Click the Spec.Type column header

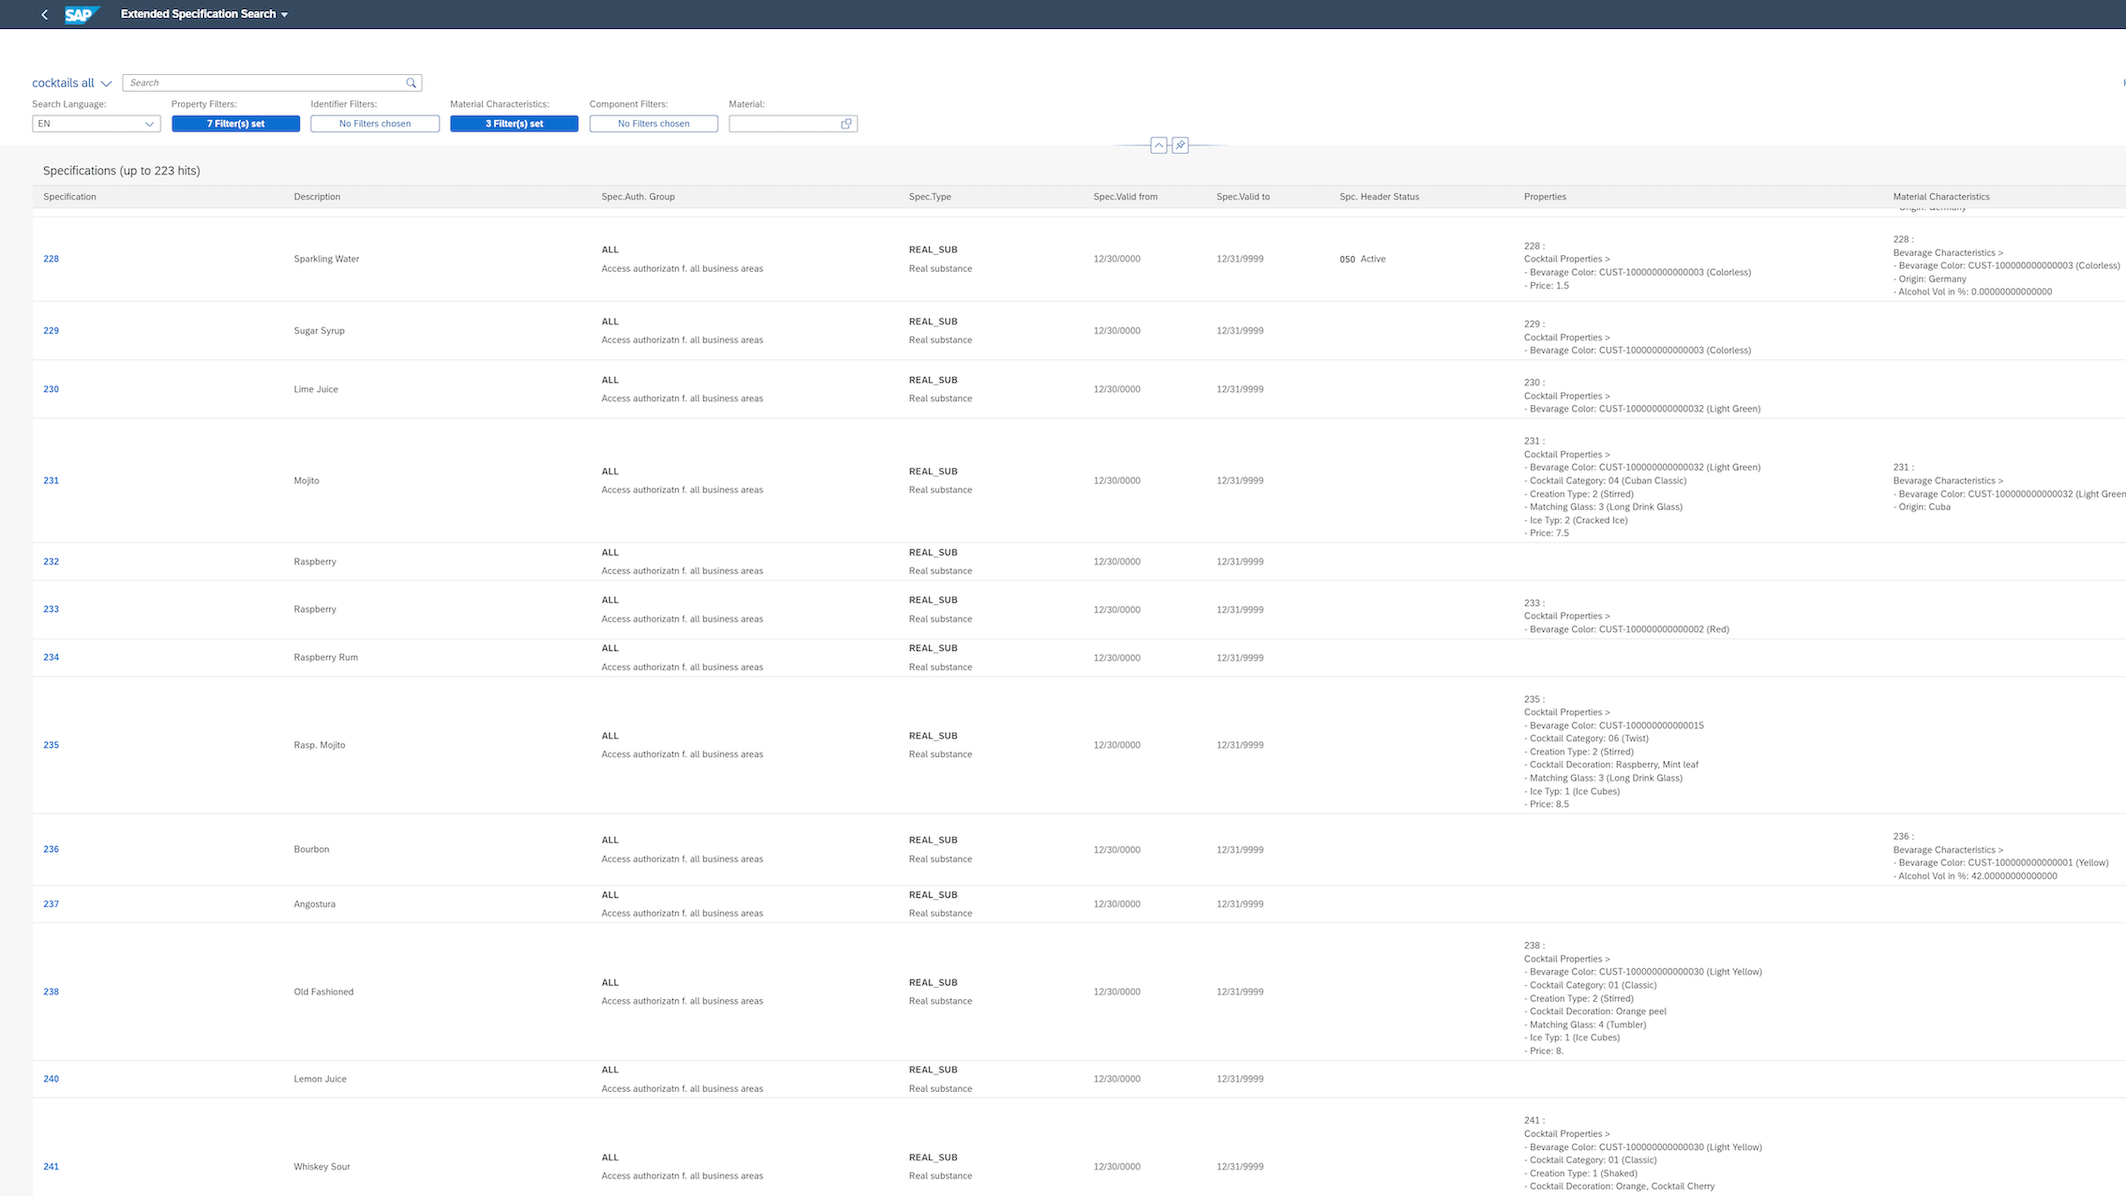pyautogui.click(x=930, y=197)
